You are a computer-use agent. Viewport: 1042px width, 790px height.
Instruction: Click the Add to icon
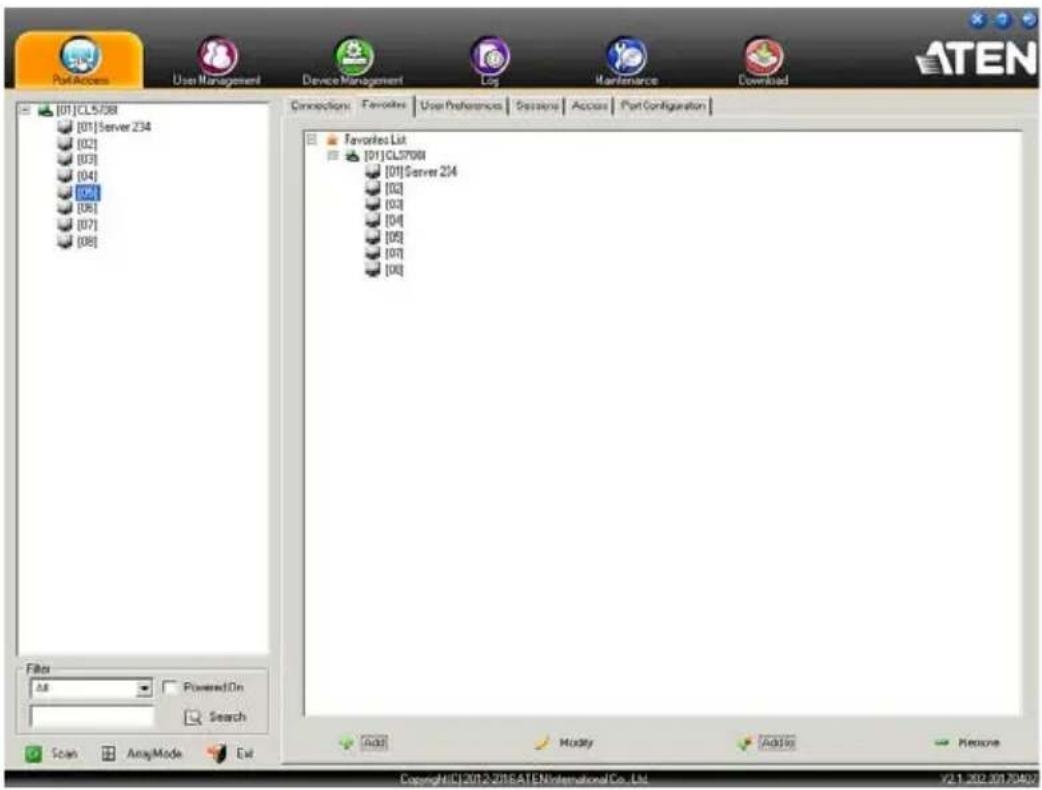[x=745, y=743]
